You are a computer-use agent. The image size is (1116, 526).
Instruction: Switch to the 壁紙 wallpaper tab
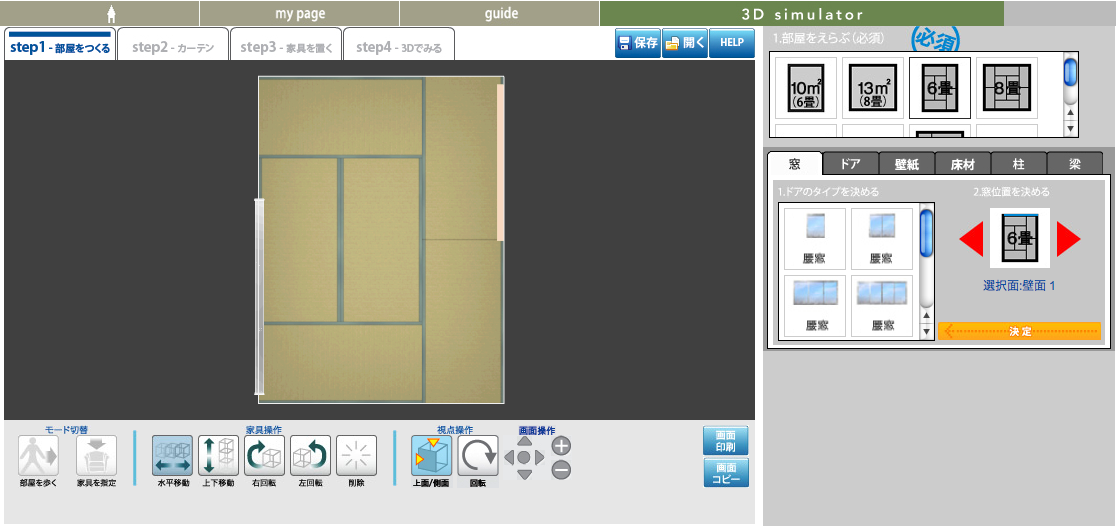(x=906, y=164)
